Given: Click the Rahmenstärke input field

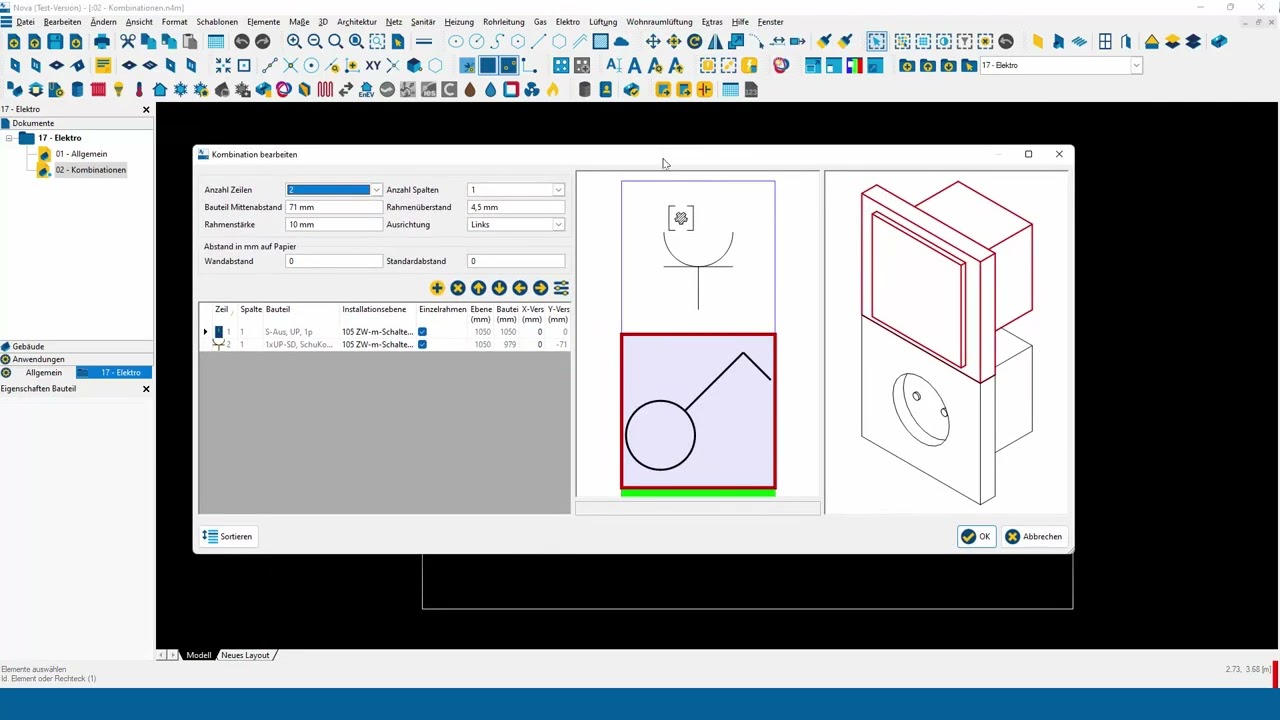Looking at the screenshot, I should click(x=334, y=225).
